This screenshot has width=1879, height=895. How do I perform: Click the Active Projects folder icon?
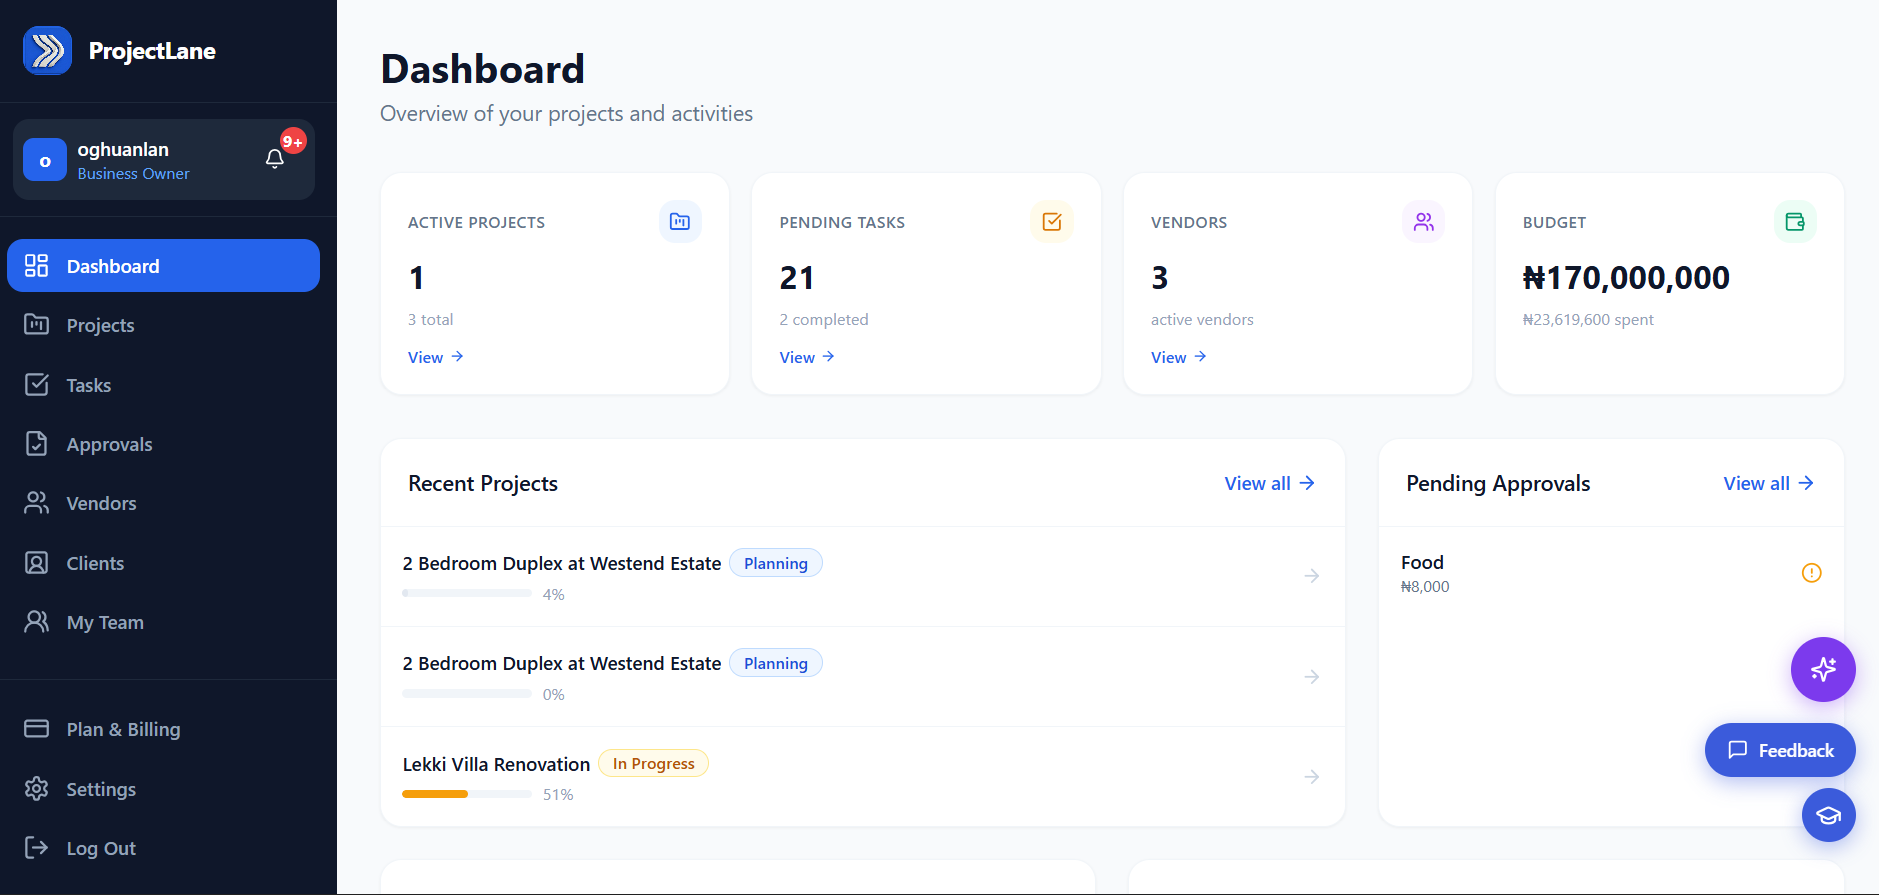click(680, 222)
